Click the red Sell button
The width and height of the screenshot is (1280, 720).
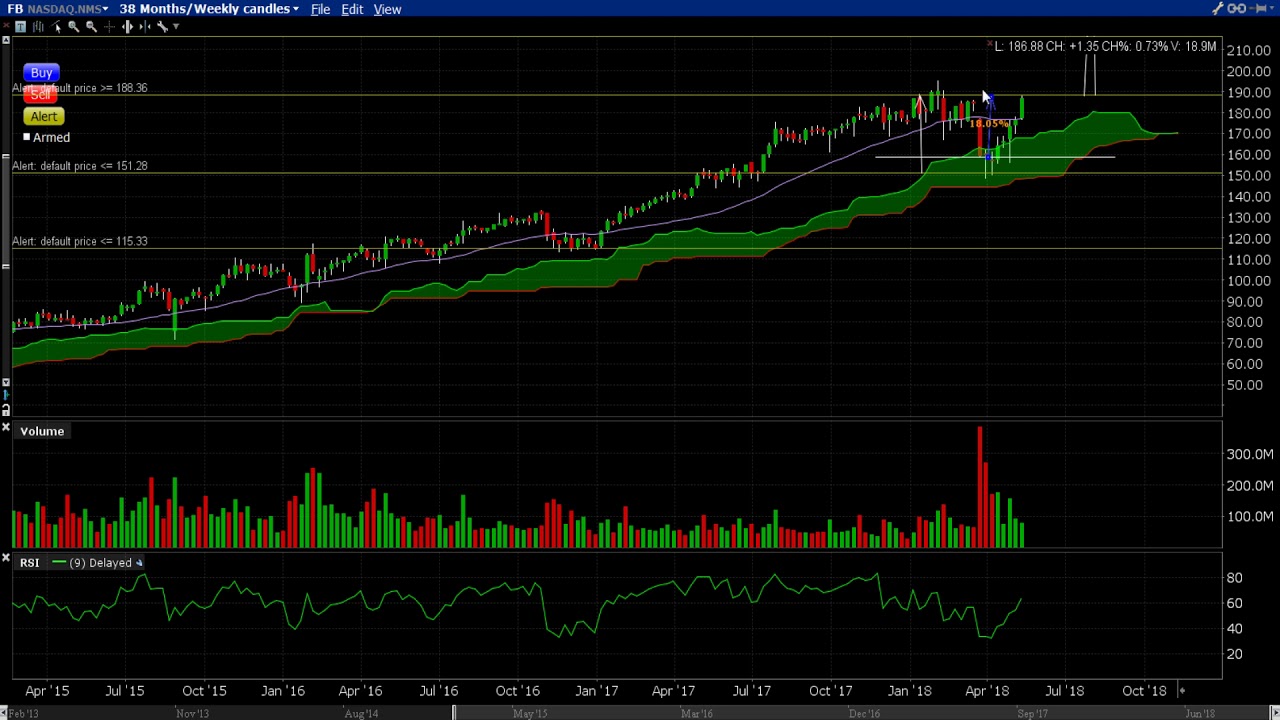41,95
